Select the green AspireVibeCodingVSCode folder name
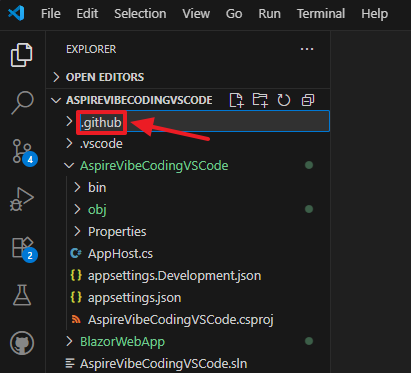This screenshot has width=411, height=373. 154,166
